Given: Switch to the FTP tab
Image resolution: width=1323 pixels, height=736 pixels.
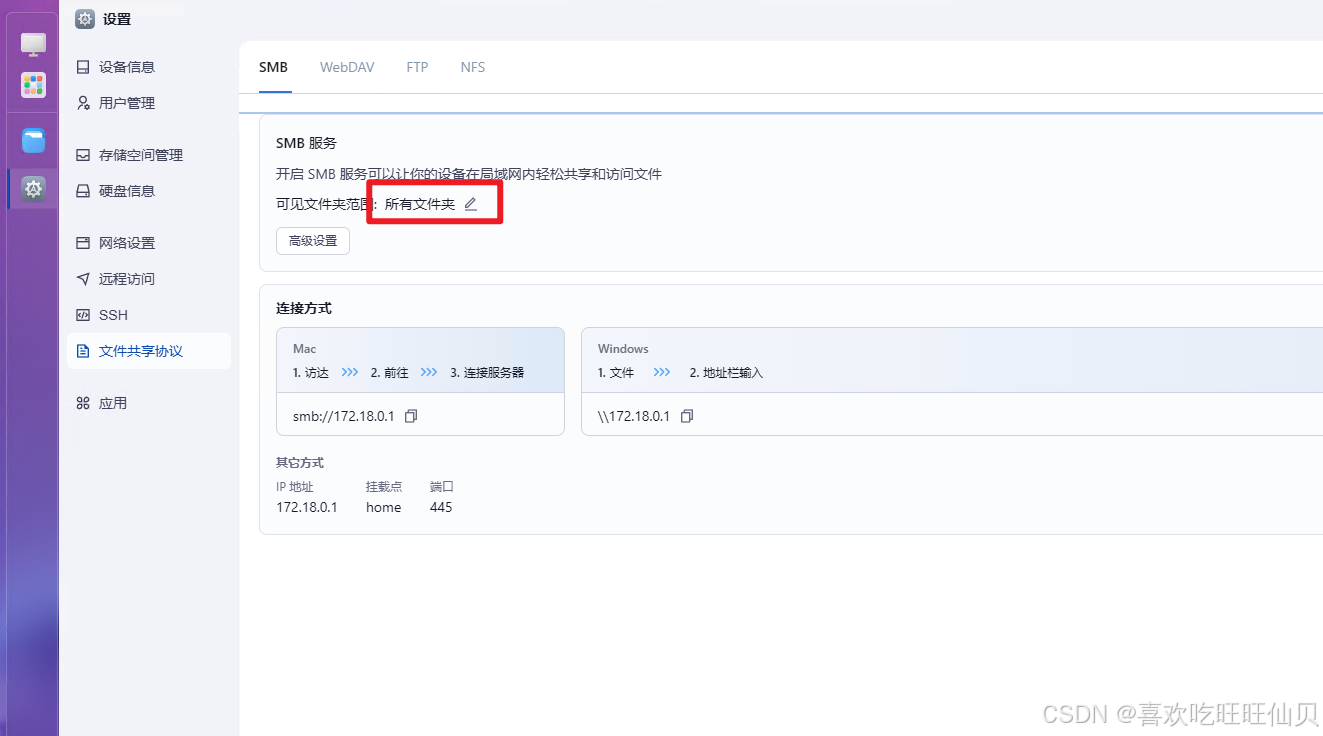Looking at the screenshot, I should (417, 67).
